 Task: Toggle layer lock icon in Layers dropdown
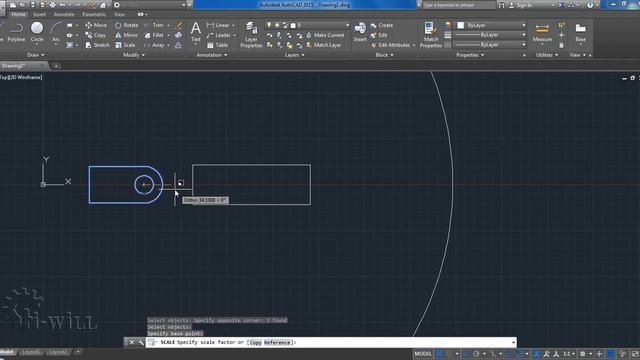click(285, 25)
